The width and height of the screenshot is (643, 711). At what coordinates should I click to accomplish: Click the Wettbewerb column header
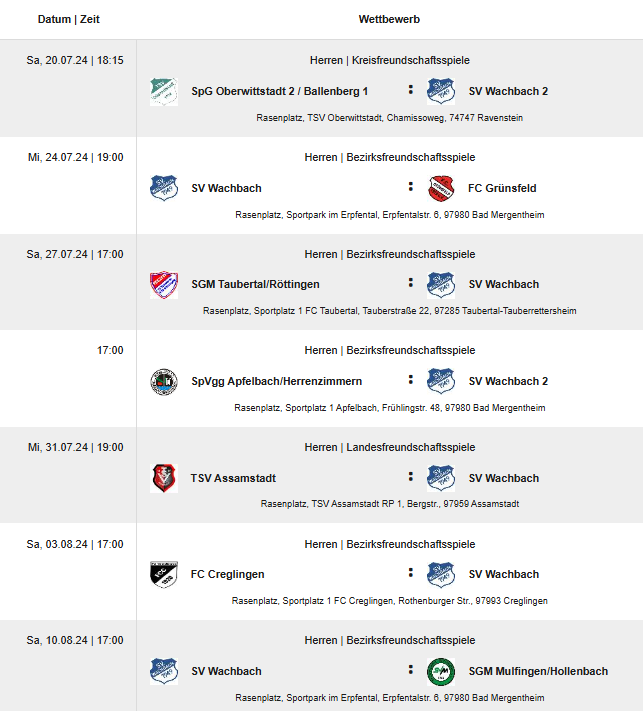pyautogui.click(x=389, y=19)
